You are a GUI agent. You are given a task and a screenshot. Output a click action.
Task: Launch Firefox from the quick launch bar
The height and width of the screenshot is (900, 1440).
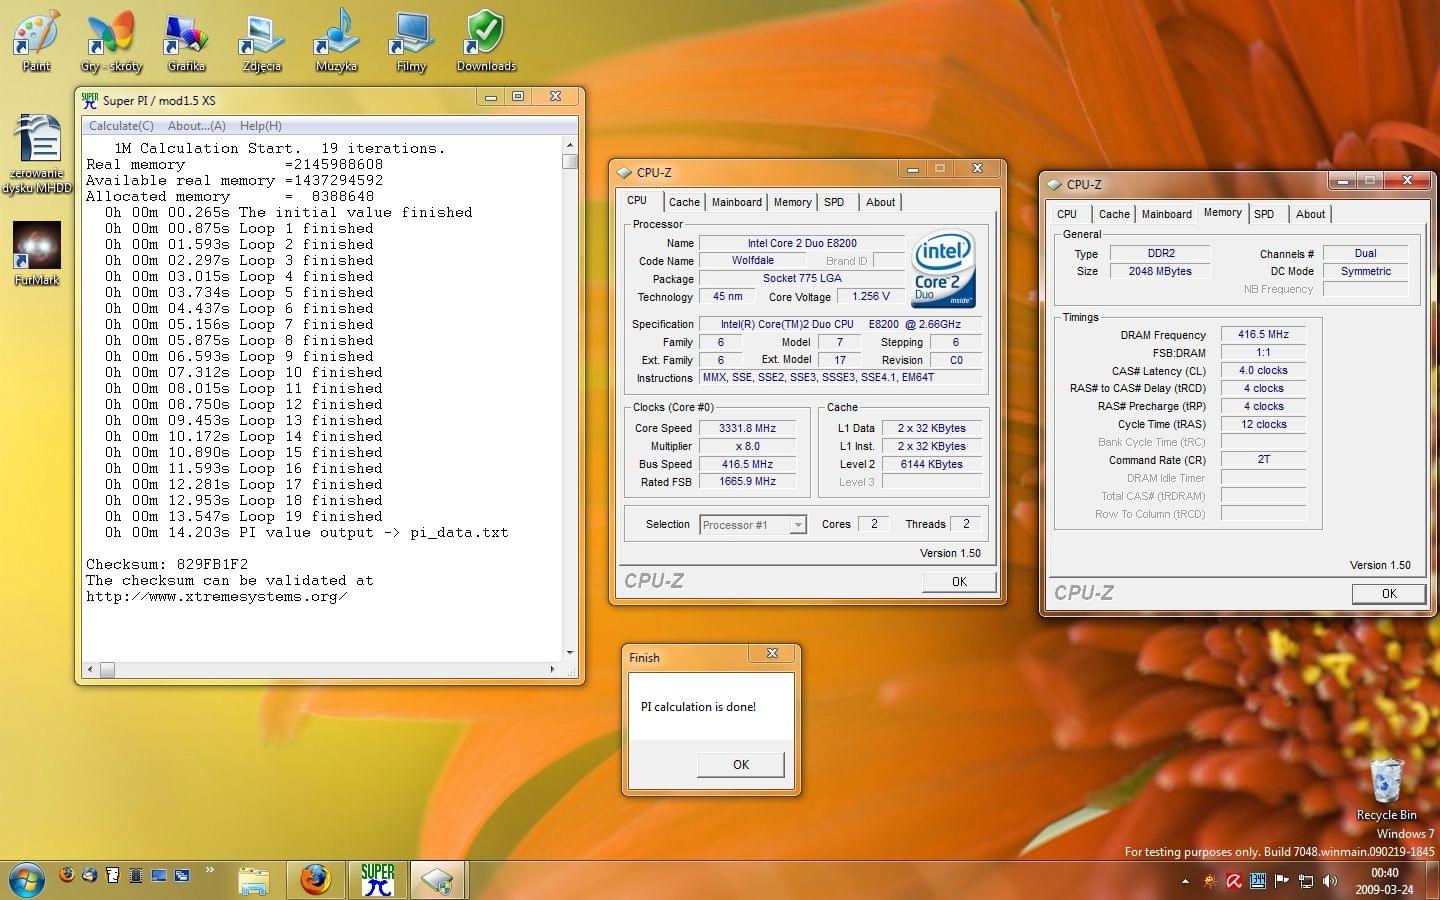click(67, 875)
